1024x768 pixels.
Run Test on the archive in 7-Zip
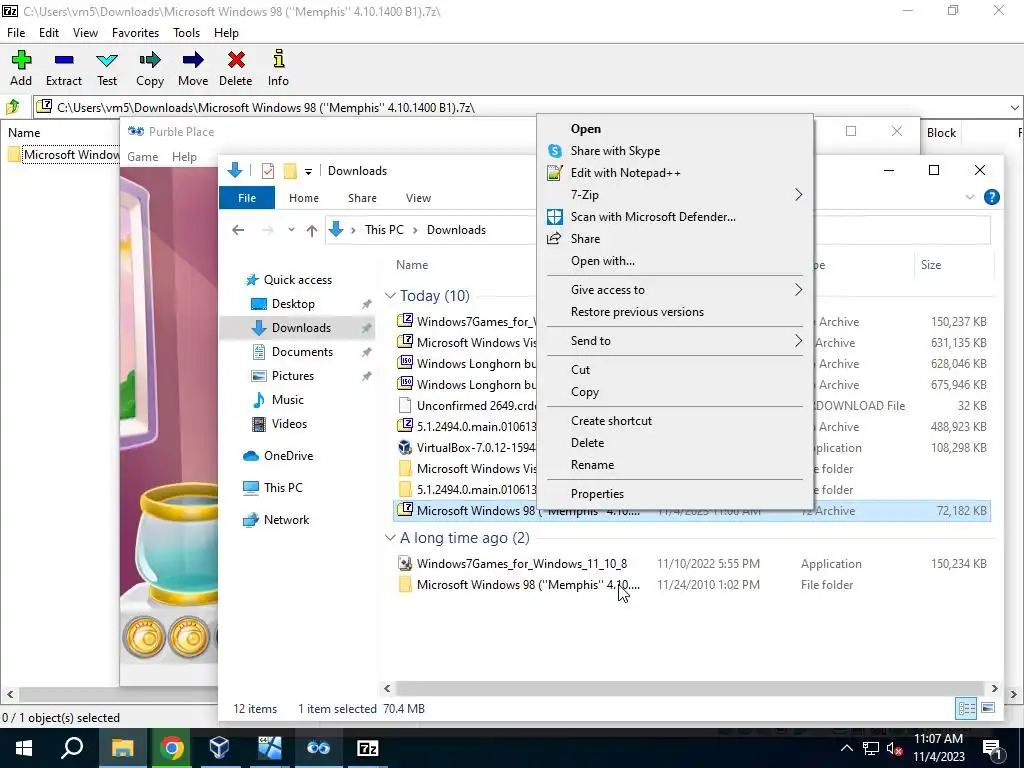[x=107, y=68]
